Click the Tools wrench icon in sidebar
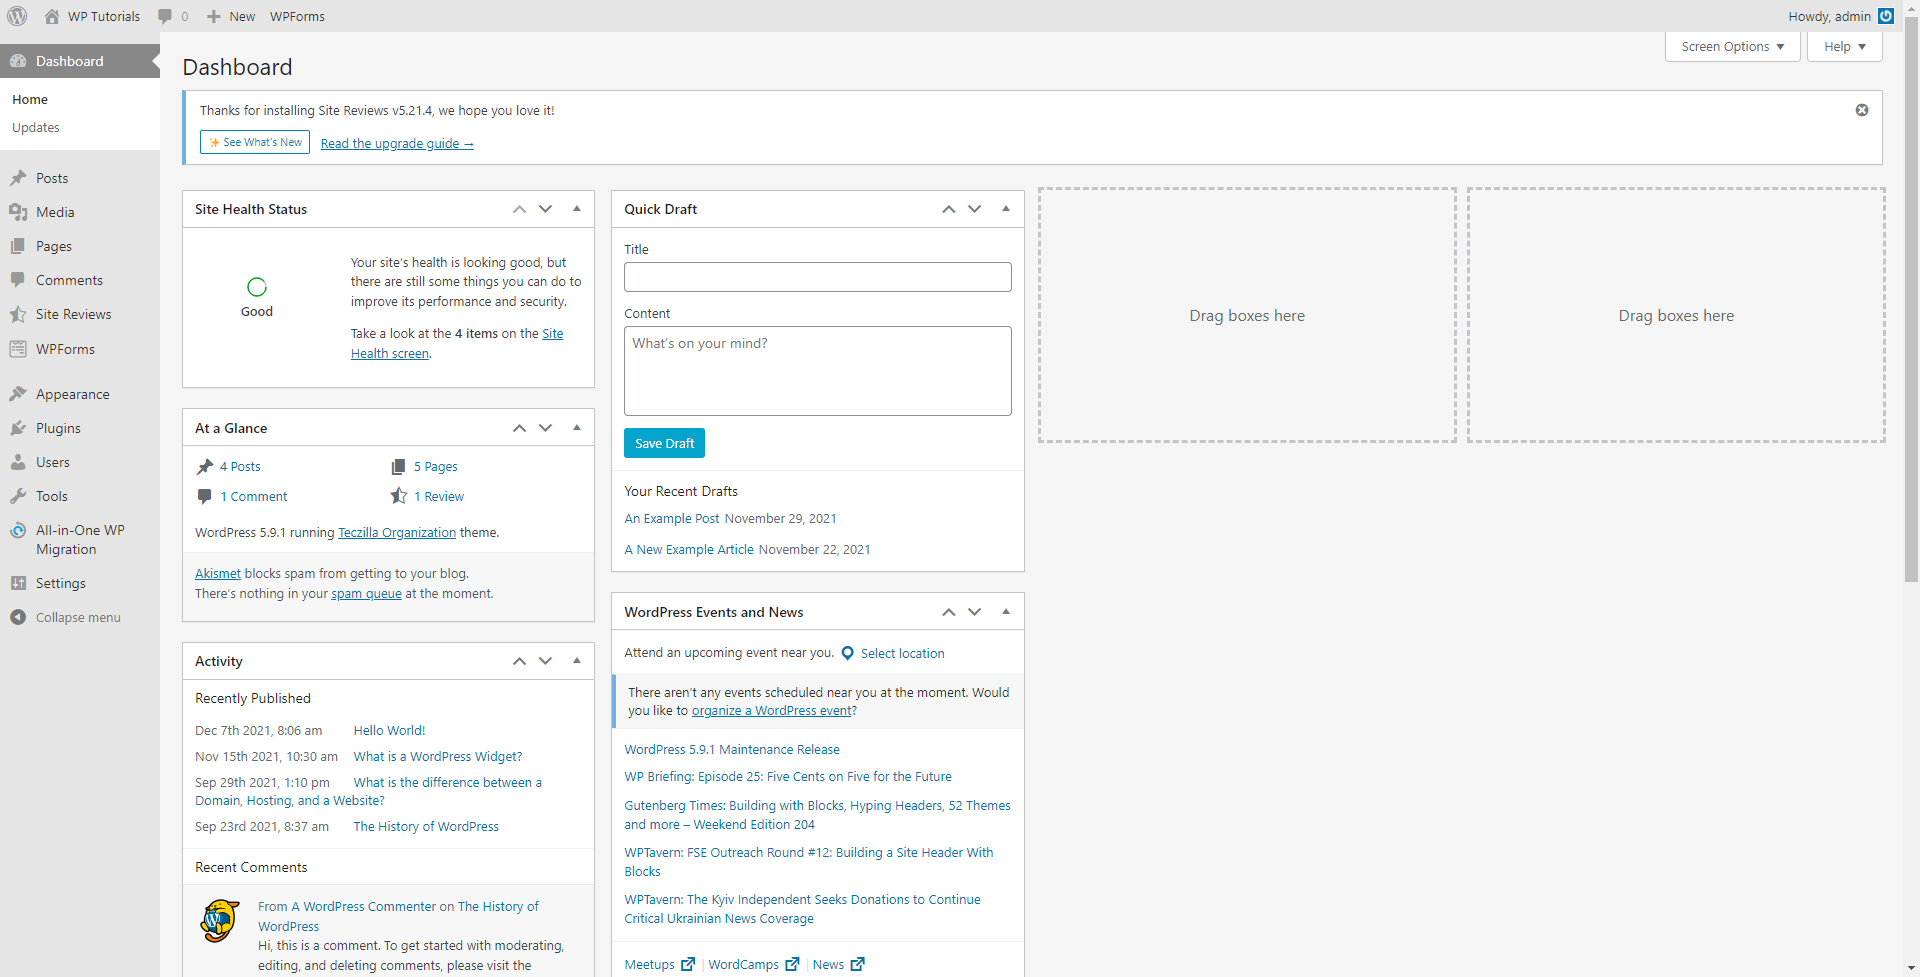 (x=18, y=496)
